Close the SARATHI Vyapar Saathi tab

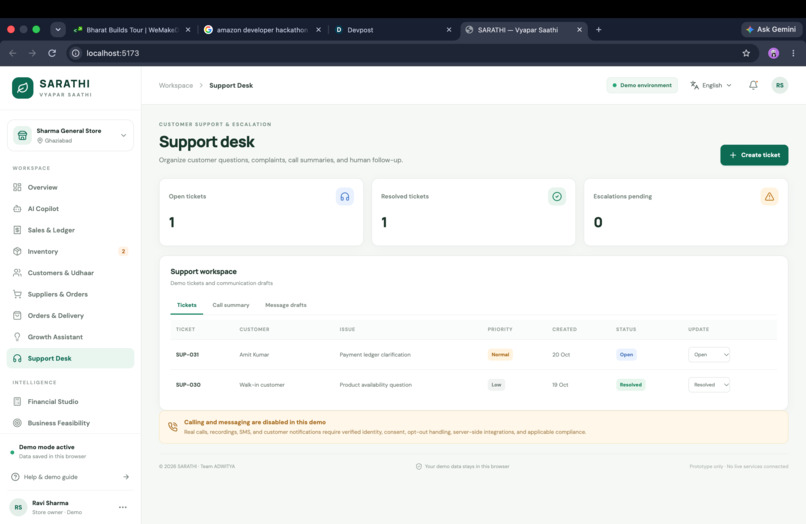[579, 30]
